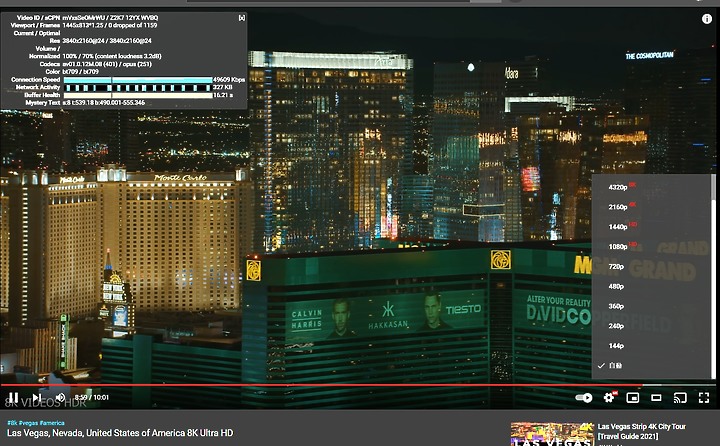Choose 144p quality option
This screenshot has width=720, height=446.
pyautogui.click(x=651, y=345)
